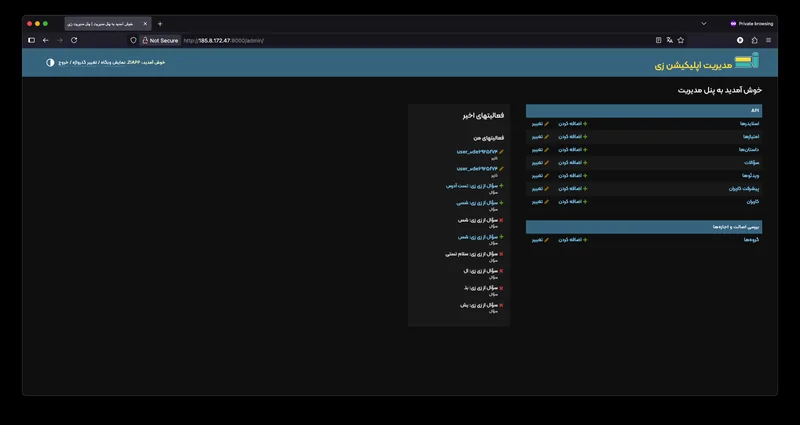
Task: Click the مدیریت اپلیکیشن زی site title
Action: (695, 65)
